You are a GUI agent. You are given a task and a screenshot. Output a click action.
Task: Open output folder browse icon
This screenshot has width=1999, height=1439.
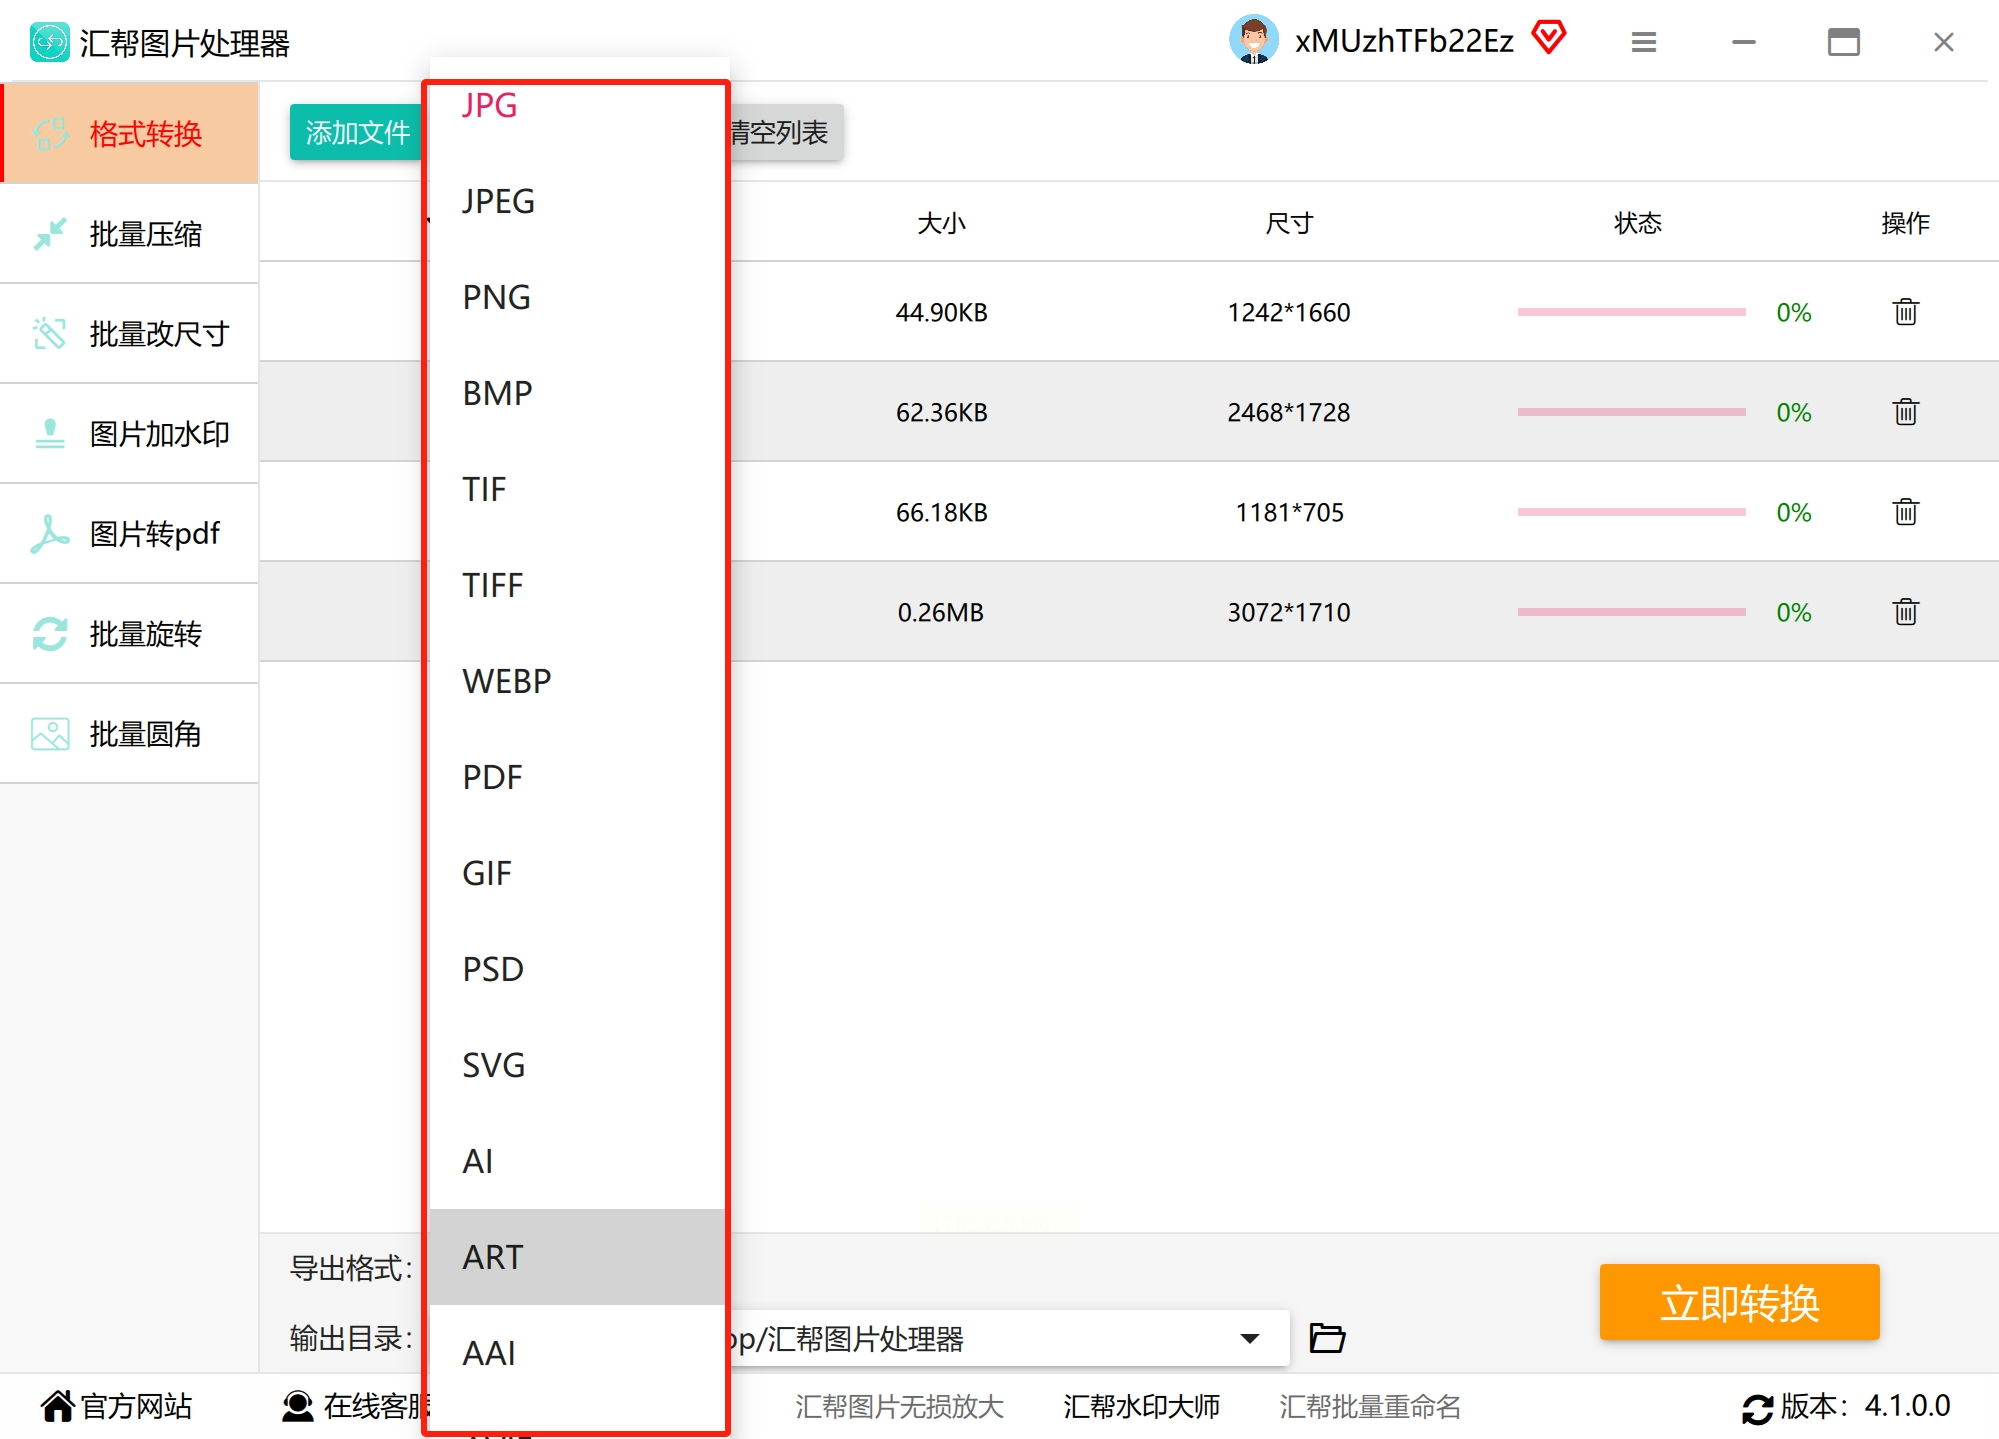pyautogui.click(x=1327, y=1338)
